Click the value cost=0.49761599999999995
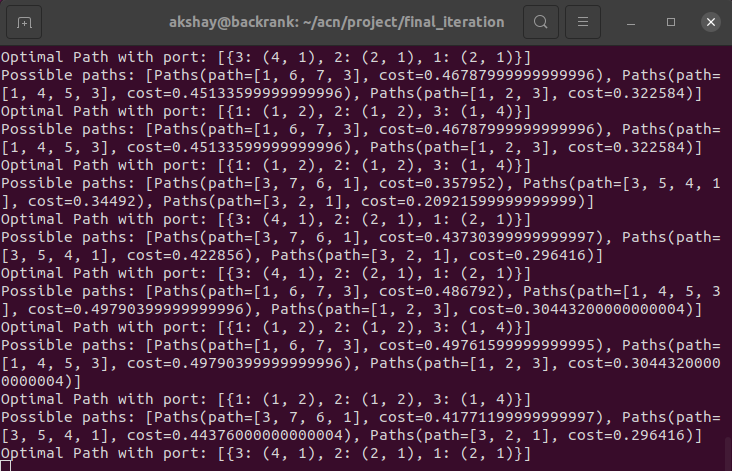Screen dimensions: 732x471 tap(487, 345)
